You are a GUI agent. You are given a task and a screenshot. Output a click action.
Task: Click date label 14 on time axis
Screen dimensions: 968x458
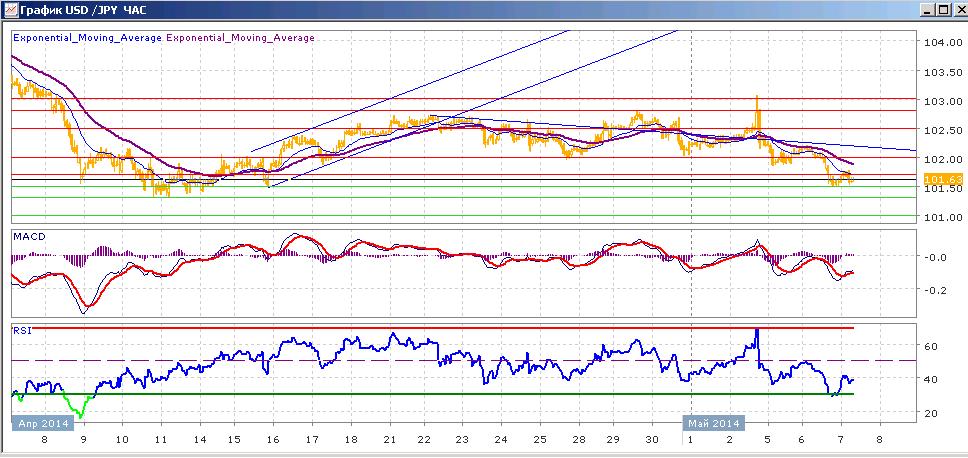click(200, 441)
